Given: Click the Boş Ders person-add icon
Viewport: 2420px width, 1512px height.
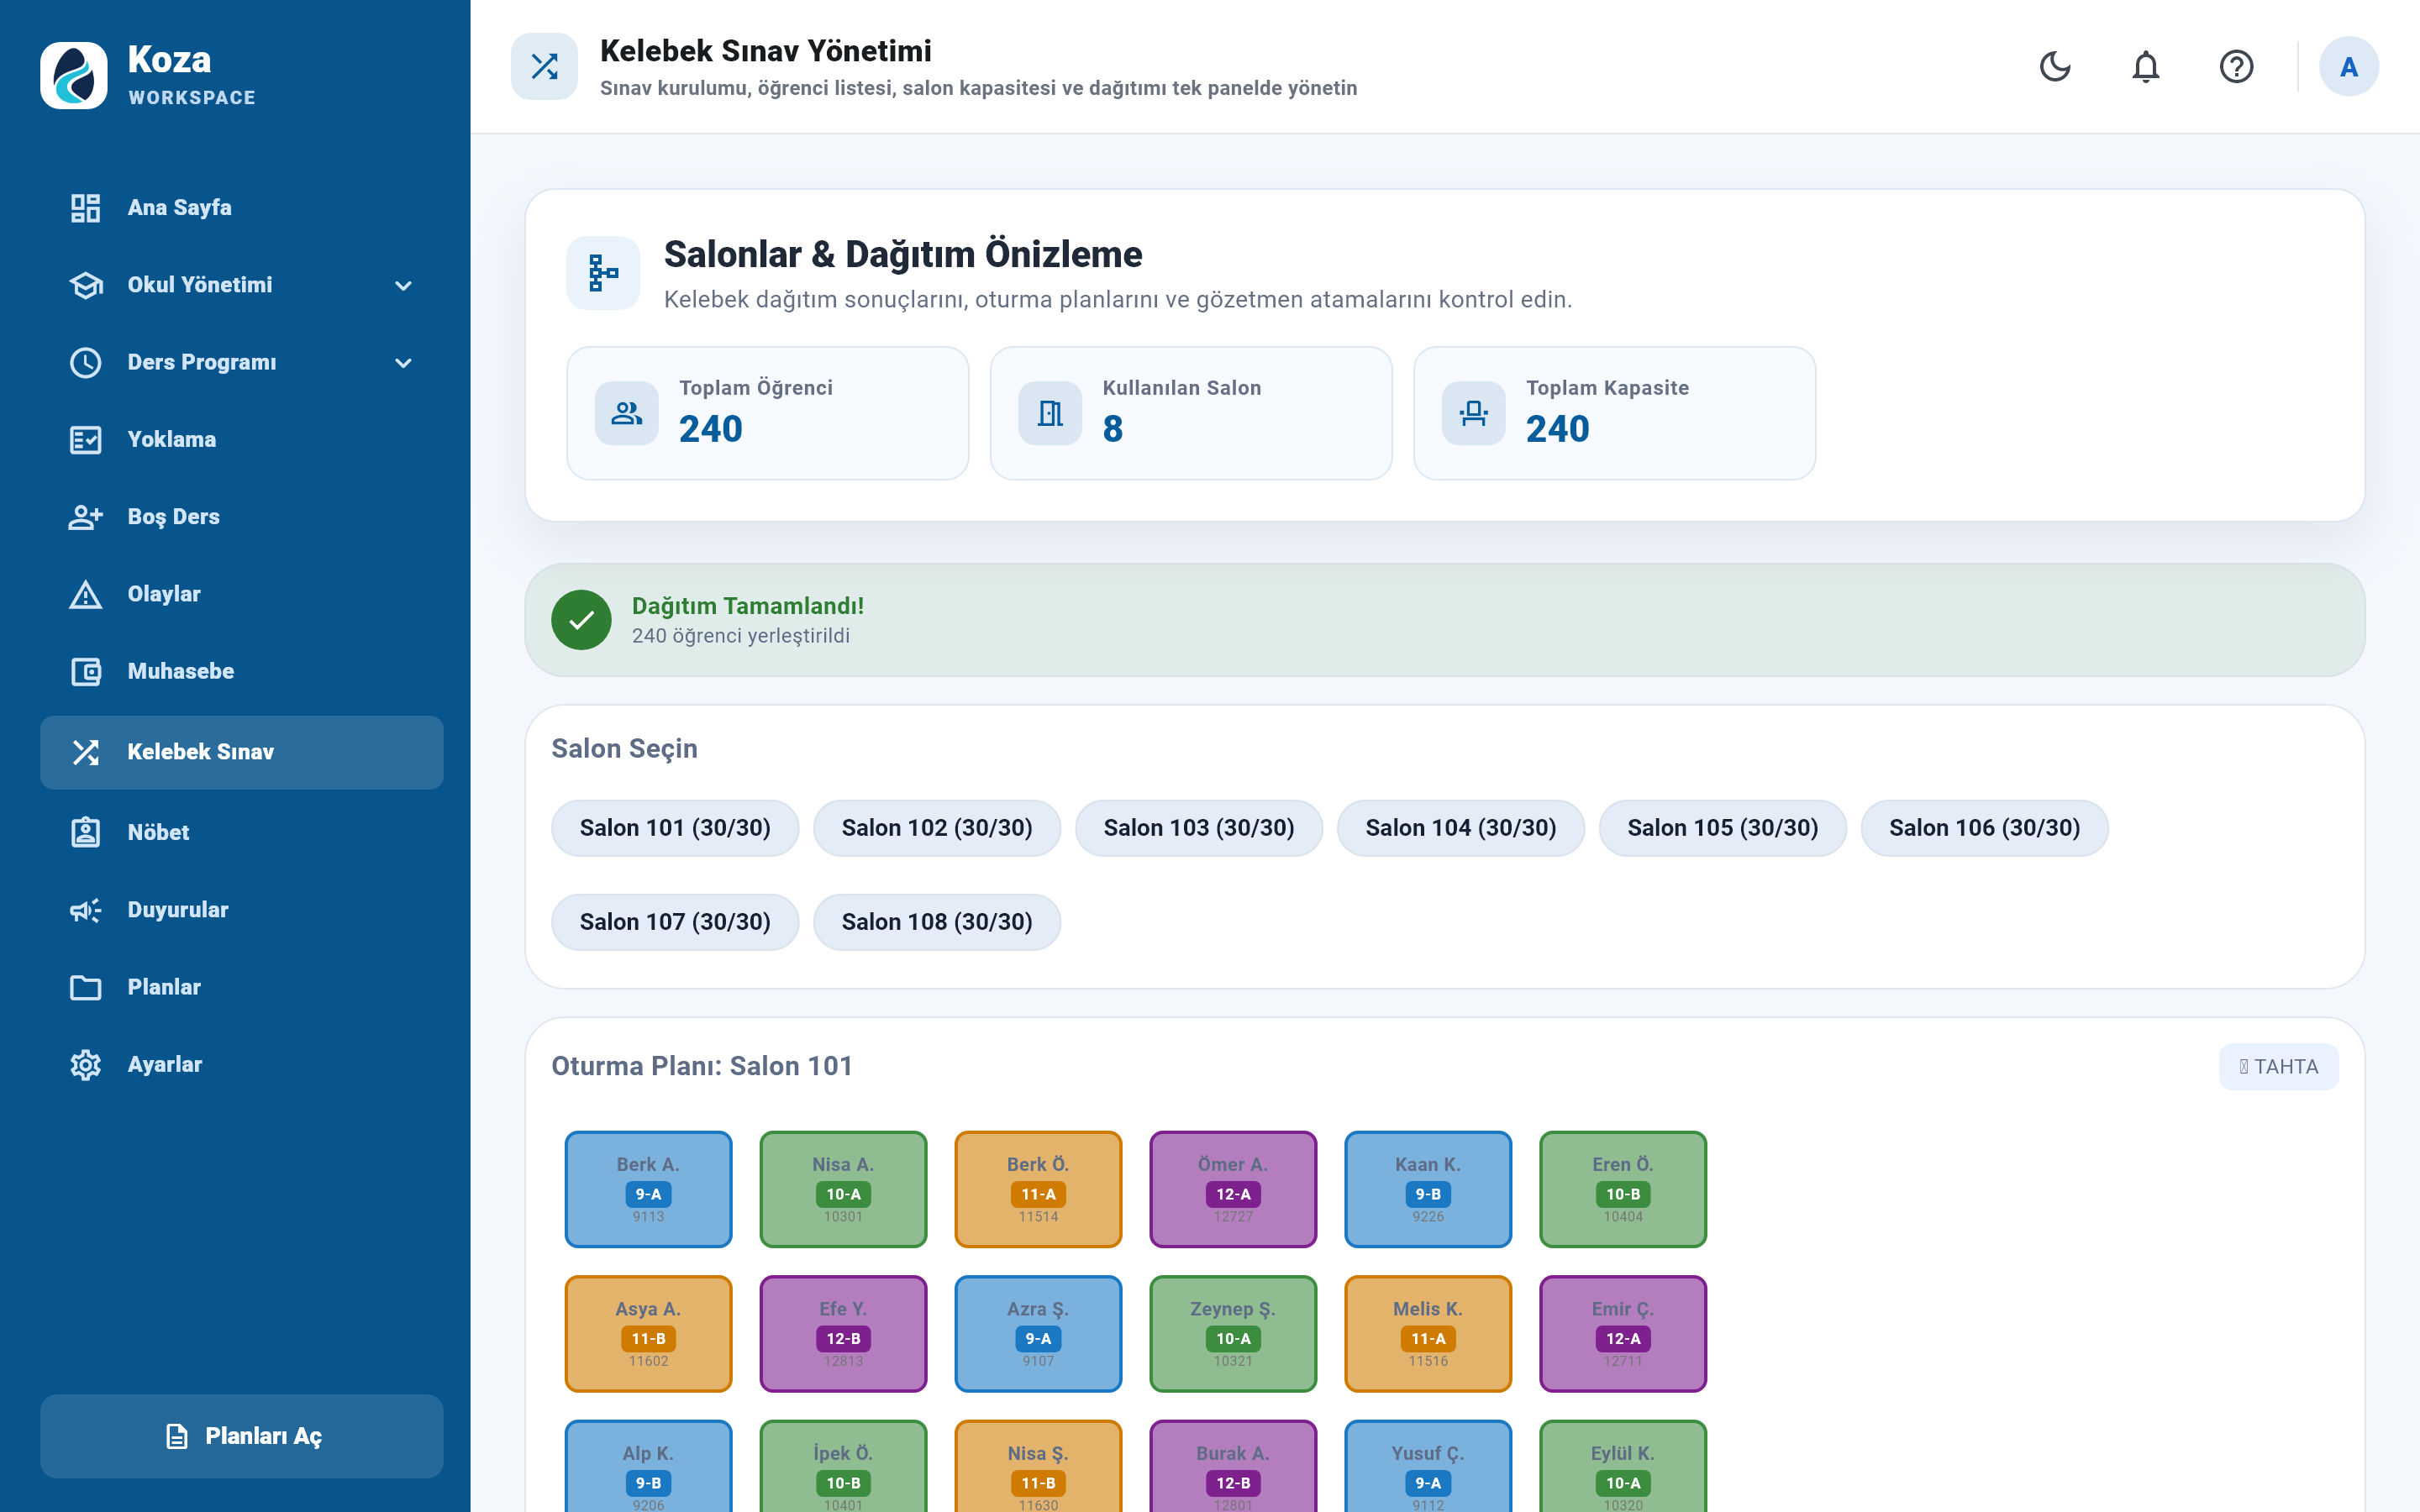Looking at the screenshot, I should coord(86,517).
